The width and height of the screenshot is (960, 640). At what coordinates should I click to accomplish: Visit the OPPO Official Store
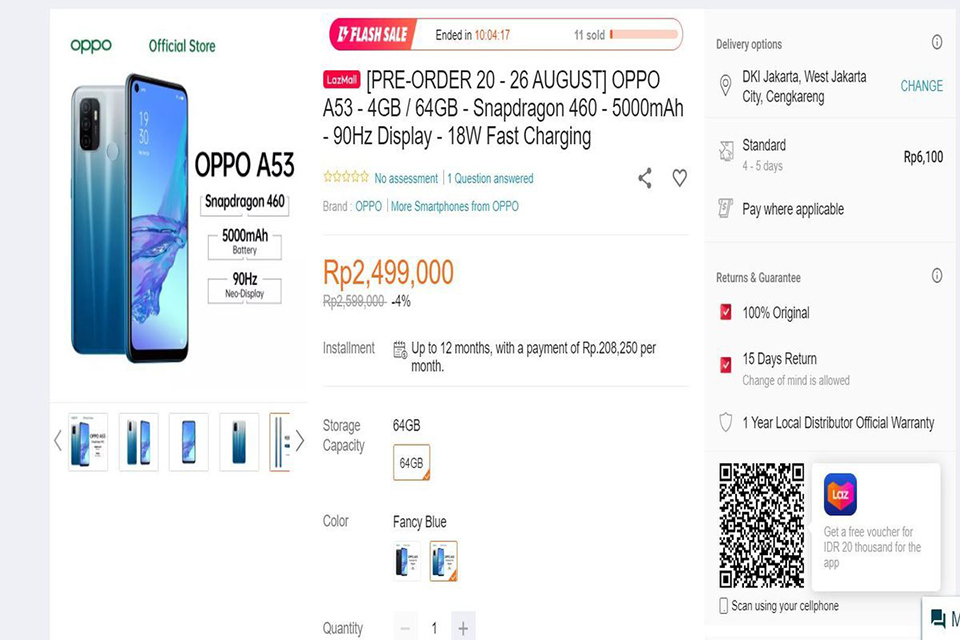click(181, 45)
